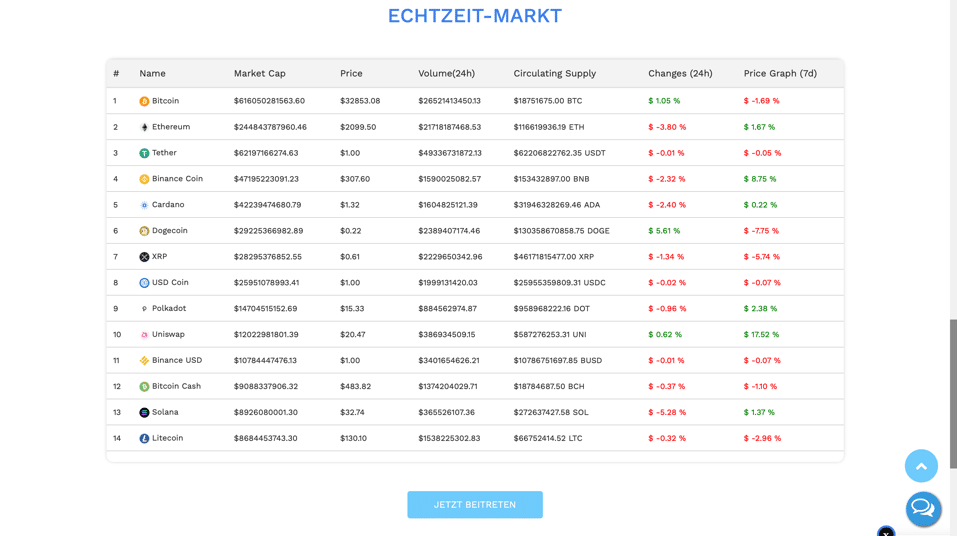
Task: Select the Litecoin name text
Action: [167, 438]
